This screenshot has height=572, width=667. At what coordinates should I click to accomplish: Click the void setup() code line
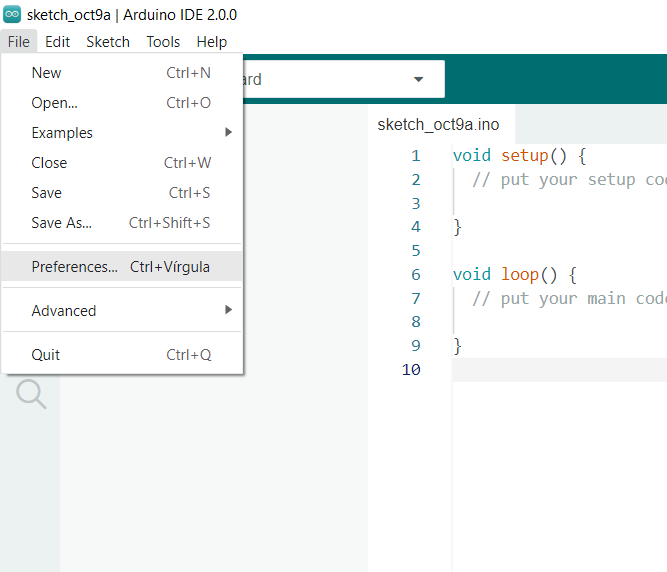click(519, 156)
